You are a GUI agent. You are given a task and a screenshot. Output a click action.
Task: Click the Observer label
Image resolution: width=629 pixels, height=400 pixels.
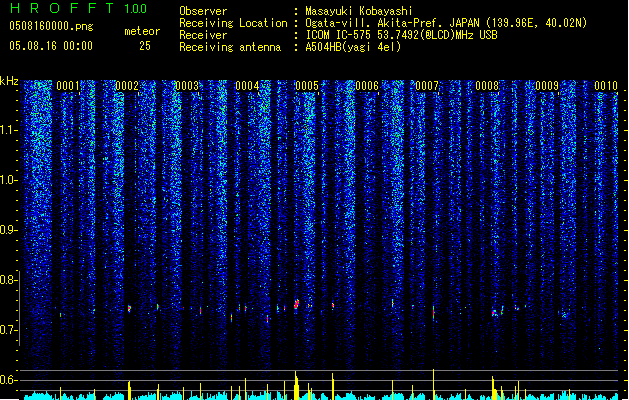pyautogui.click(x=203, y=11)
